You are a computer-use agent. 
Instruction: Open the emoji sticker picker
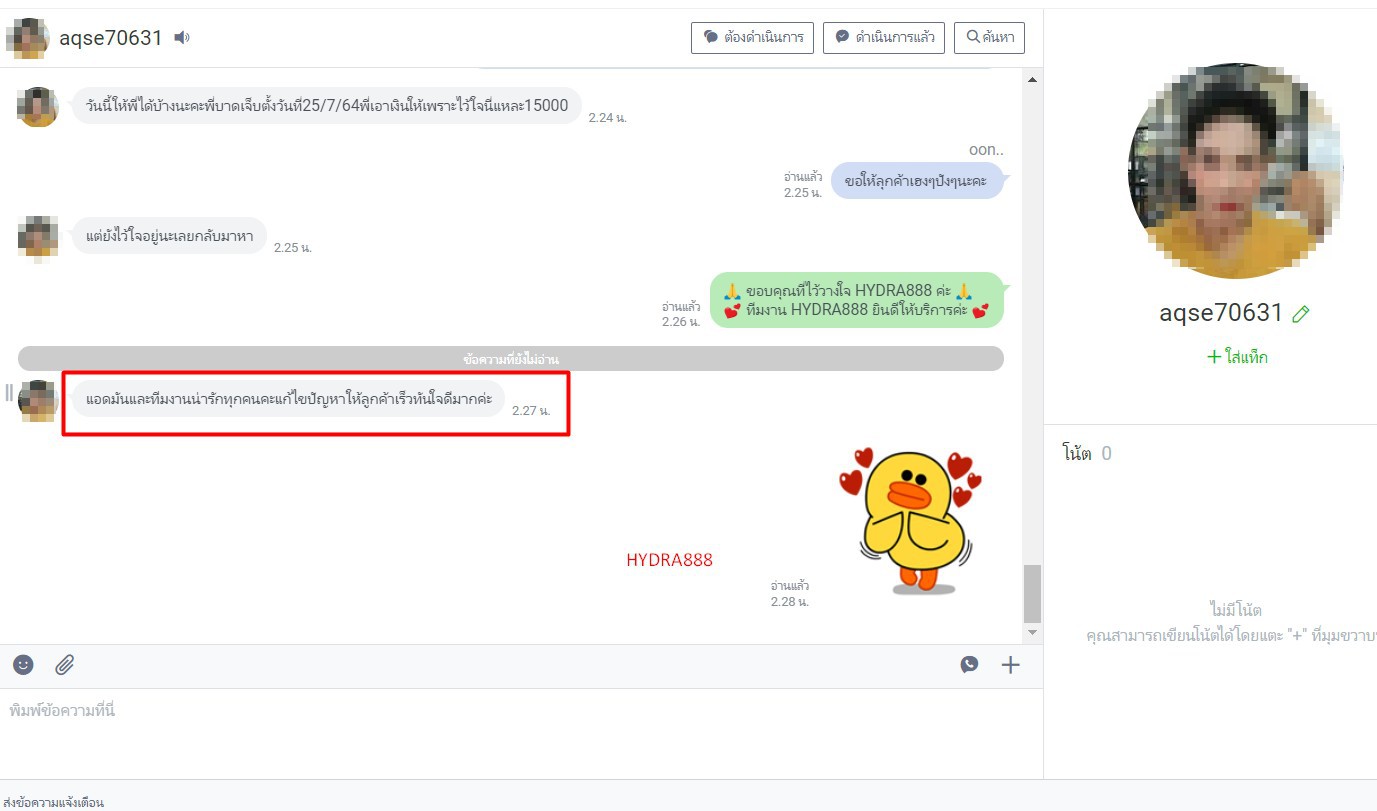point(23,664)
